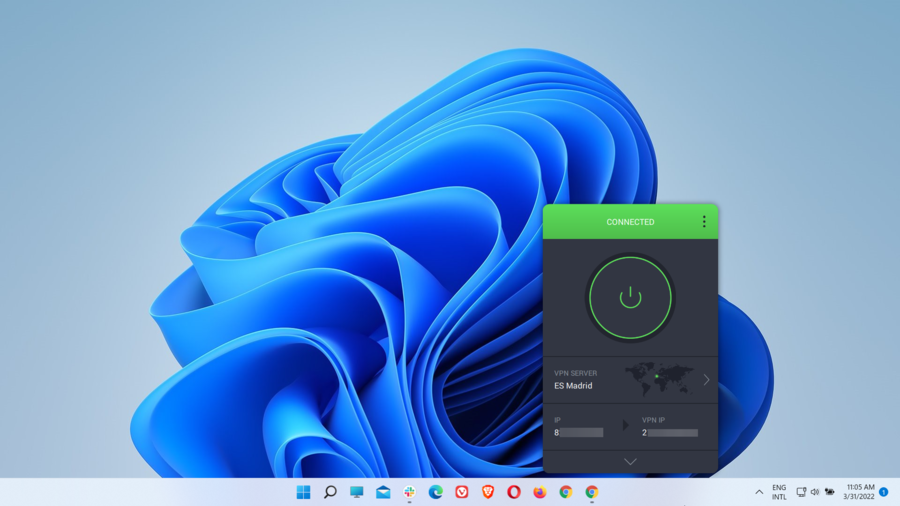Screen dimensions: 900x506
Task: Switch the ENG INTL input language
Action: [x=779, y=492]
